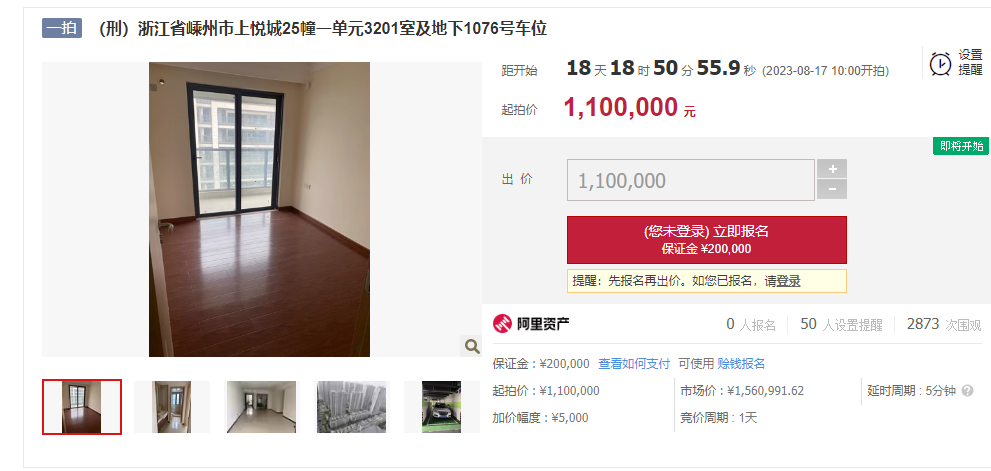Image resolution: width=991 pixels, height=471 pixels.
Task: Click the bid price input field
Action: tap(691, 180)
